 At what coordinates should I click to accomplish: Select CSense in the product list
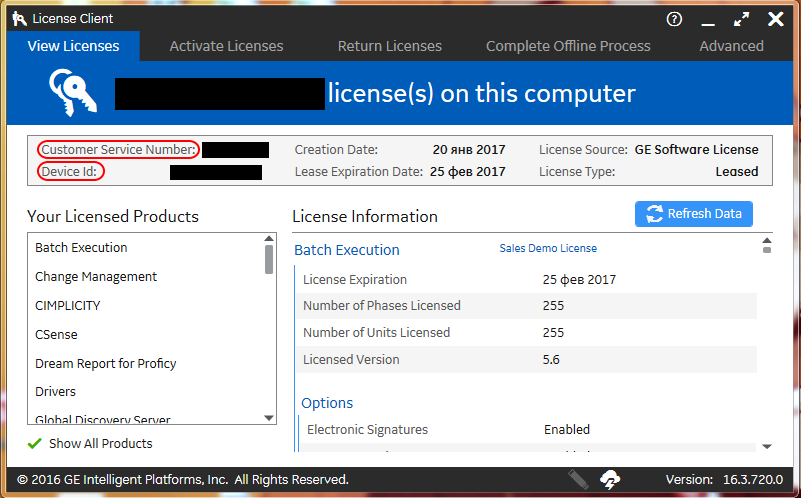click(56, 335)
